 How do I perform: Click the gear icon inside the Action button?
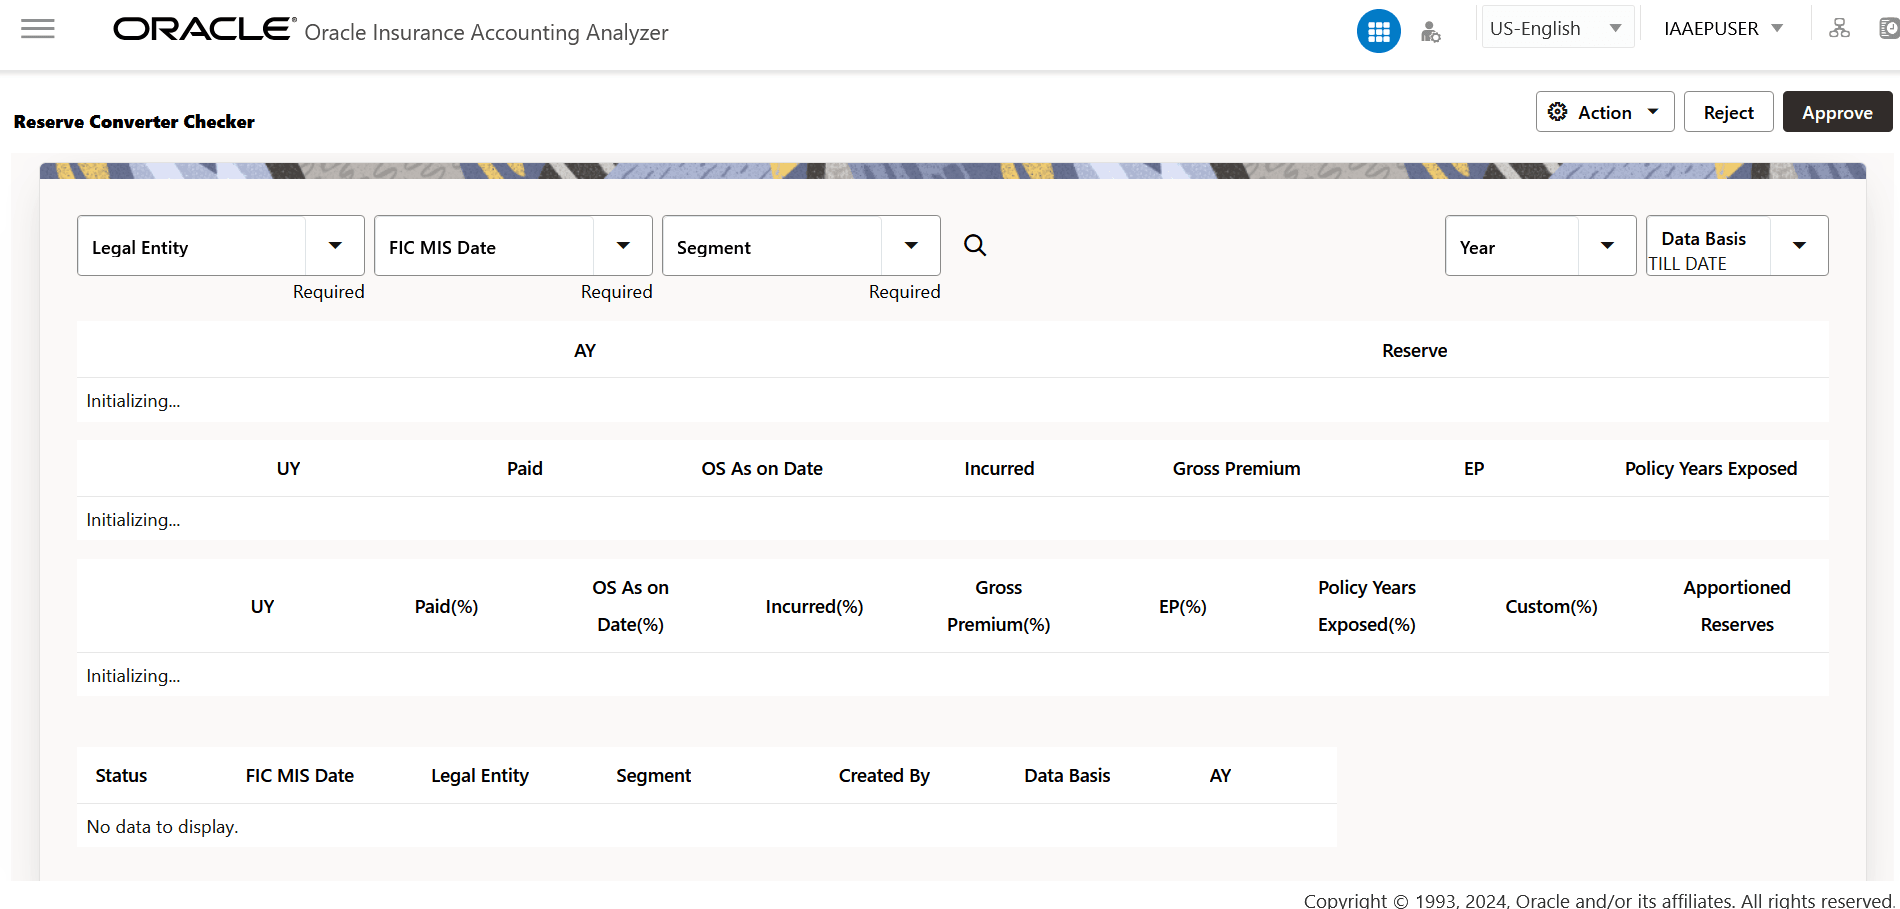1558,112
